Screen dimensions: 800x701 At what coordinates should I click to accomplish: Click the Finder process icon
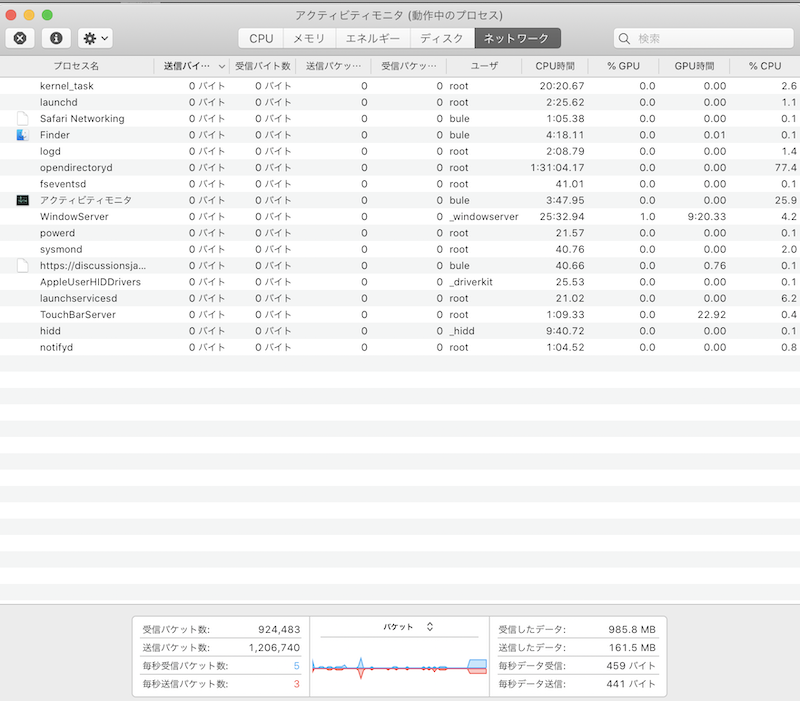tap(23, 135)
